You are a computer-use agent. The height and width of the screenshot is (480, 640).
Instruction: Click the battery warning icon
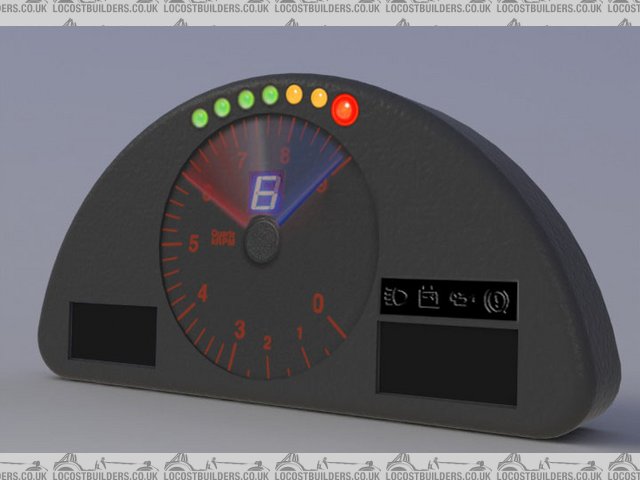click(429, 298)
